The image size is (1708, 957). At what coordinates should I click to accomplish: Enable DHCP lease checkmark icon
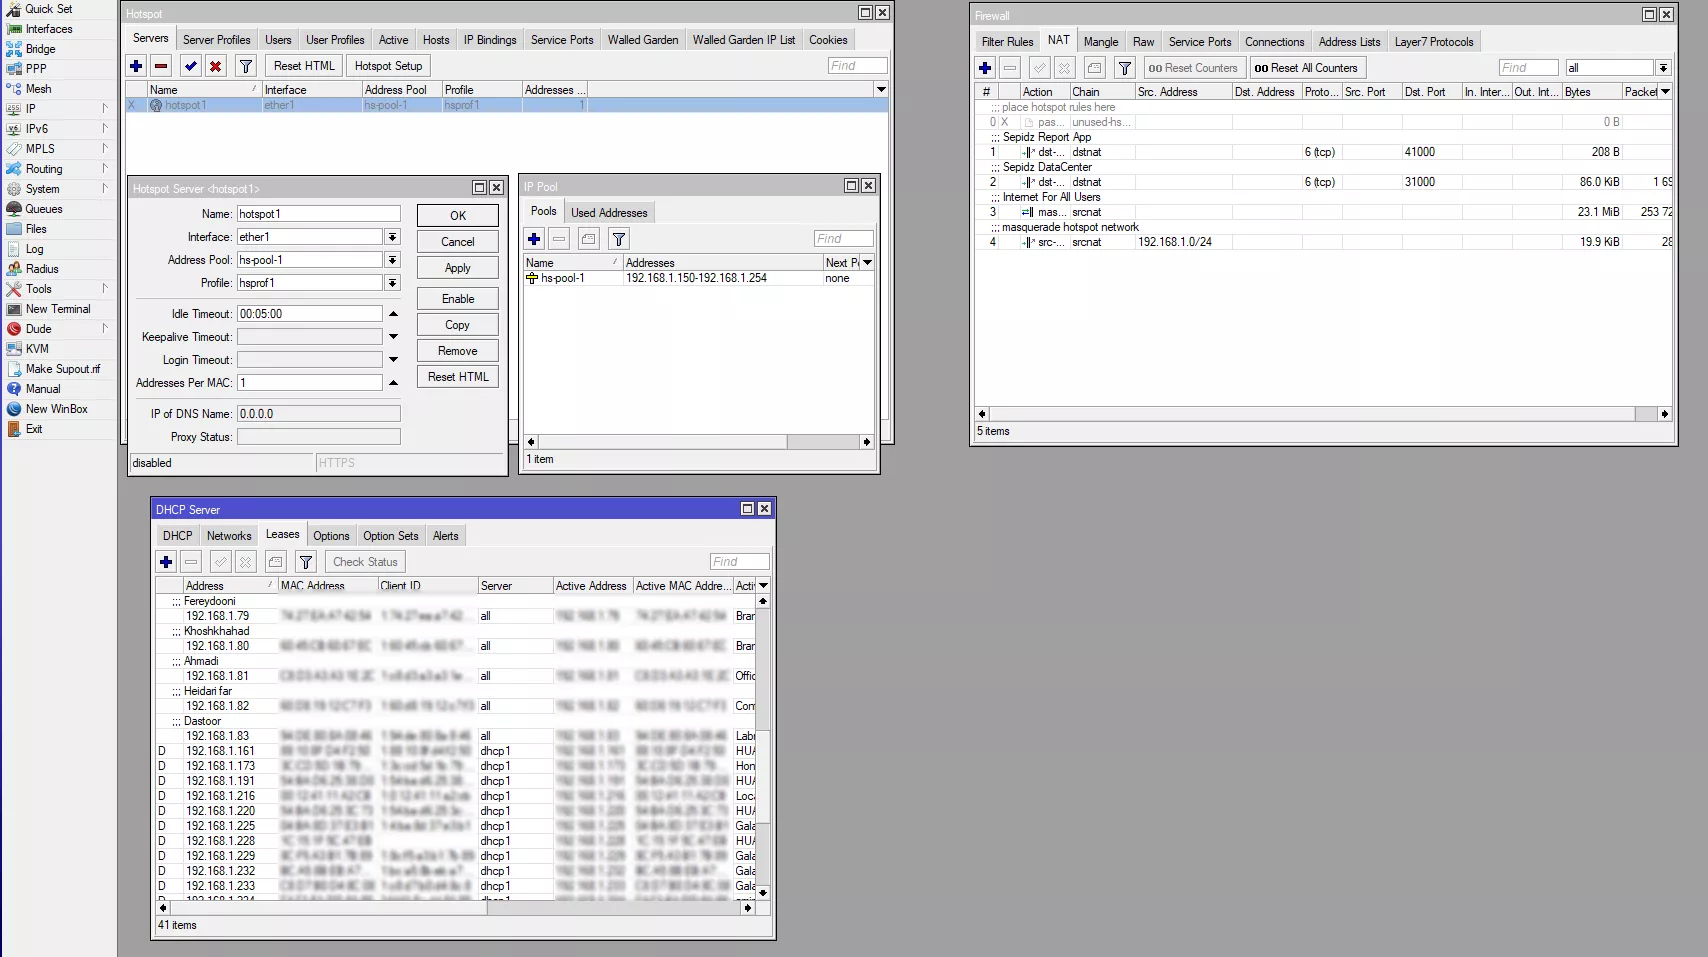pos(221,562)
